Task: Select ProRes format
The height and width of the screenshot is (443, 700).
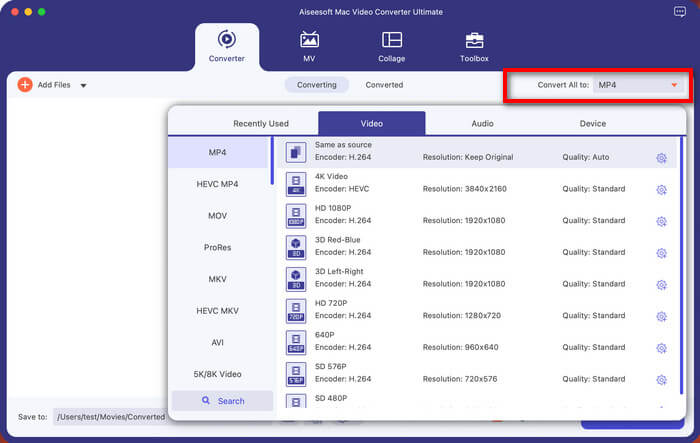Action: [x=217, y=247]
